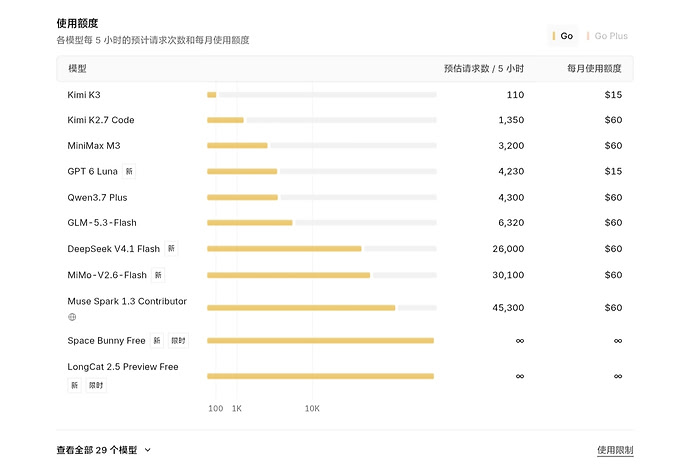Click the chevron next to 查看全部 29 个模型
This screenshot has width=690, height=476.
(147, 450)
